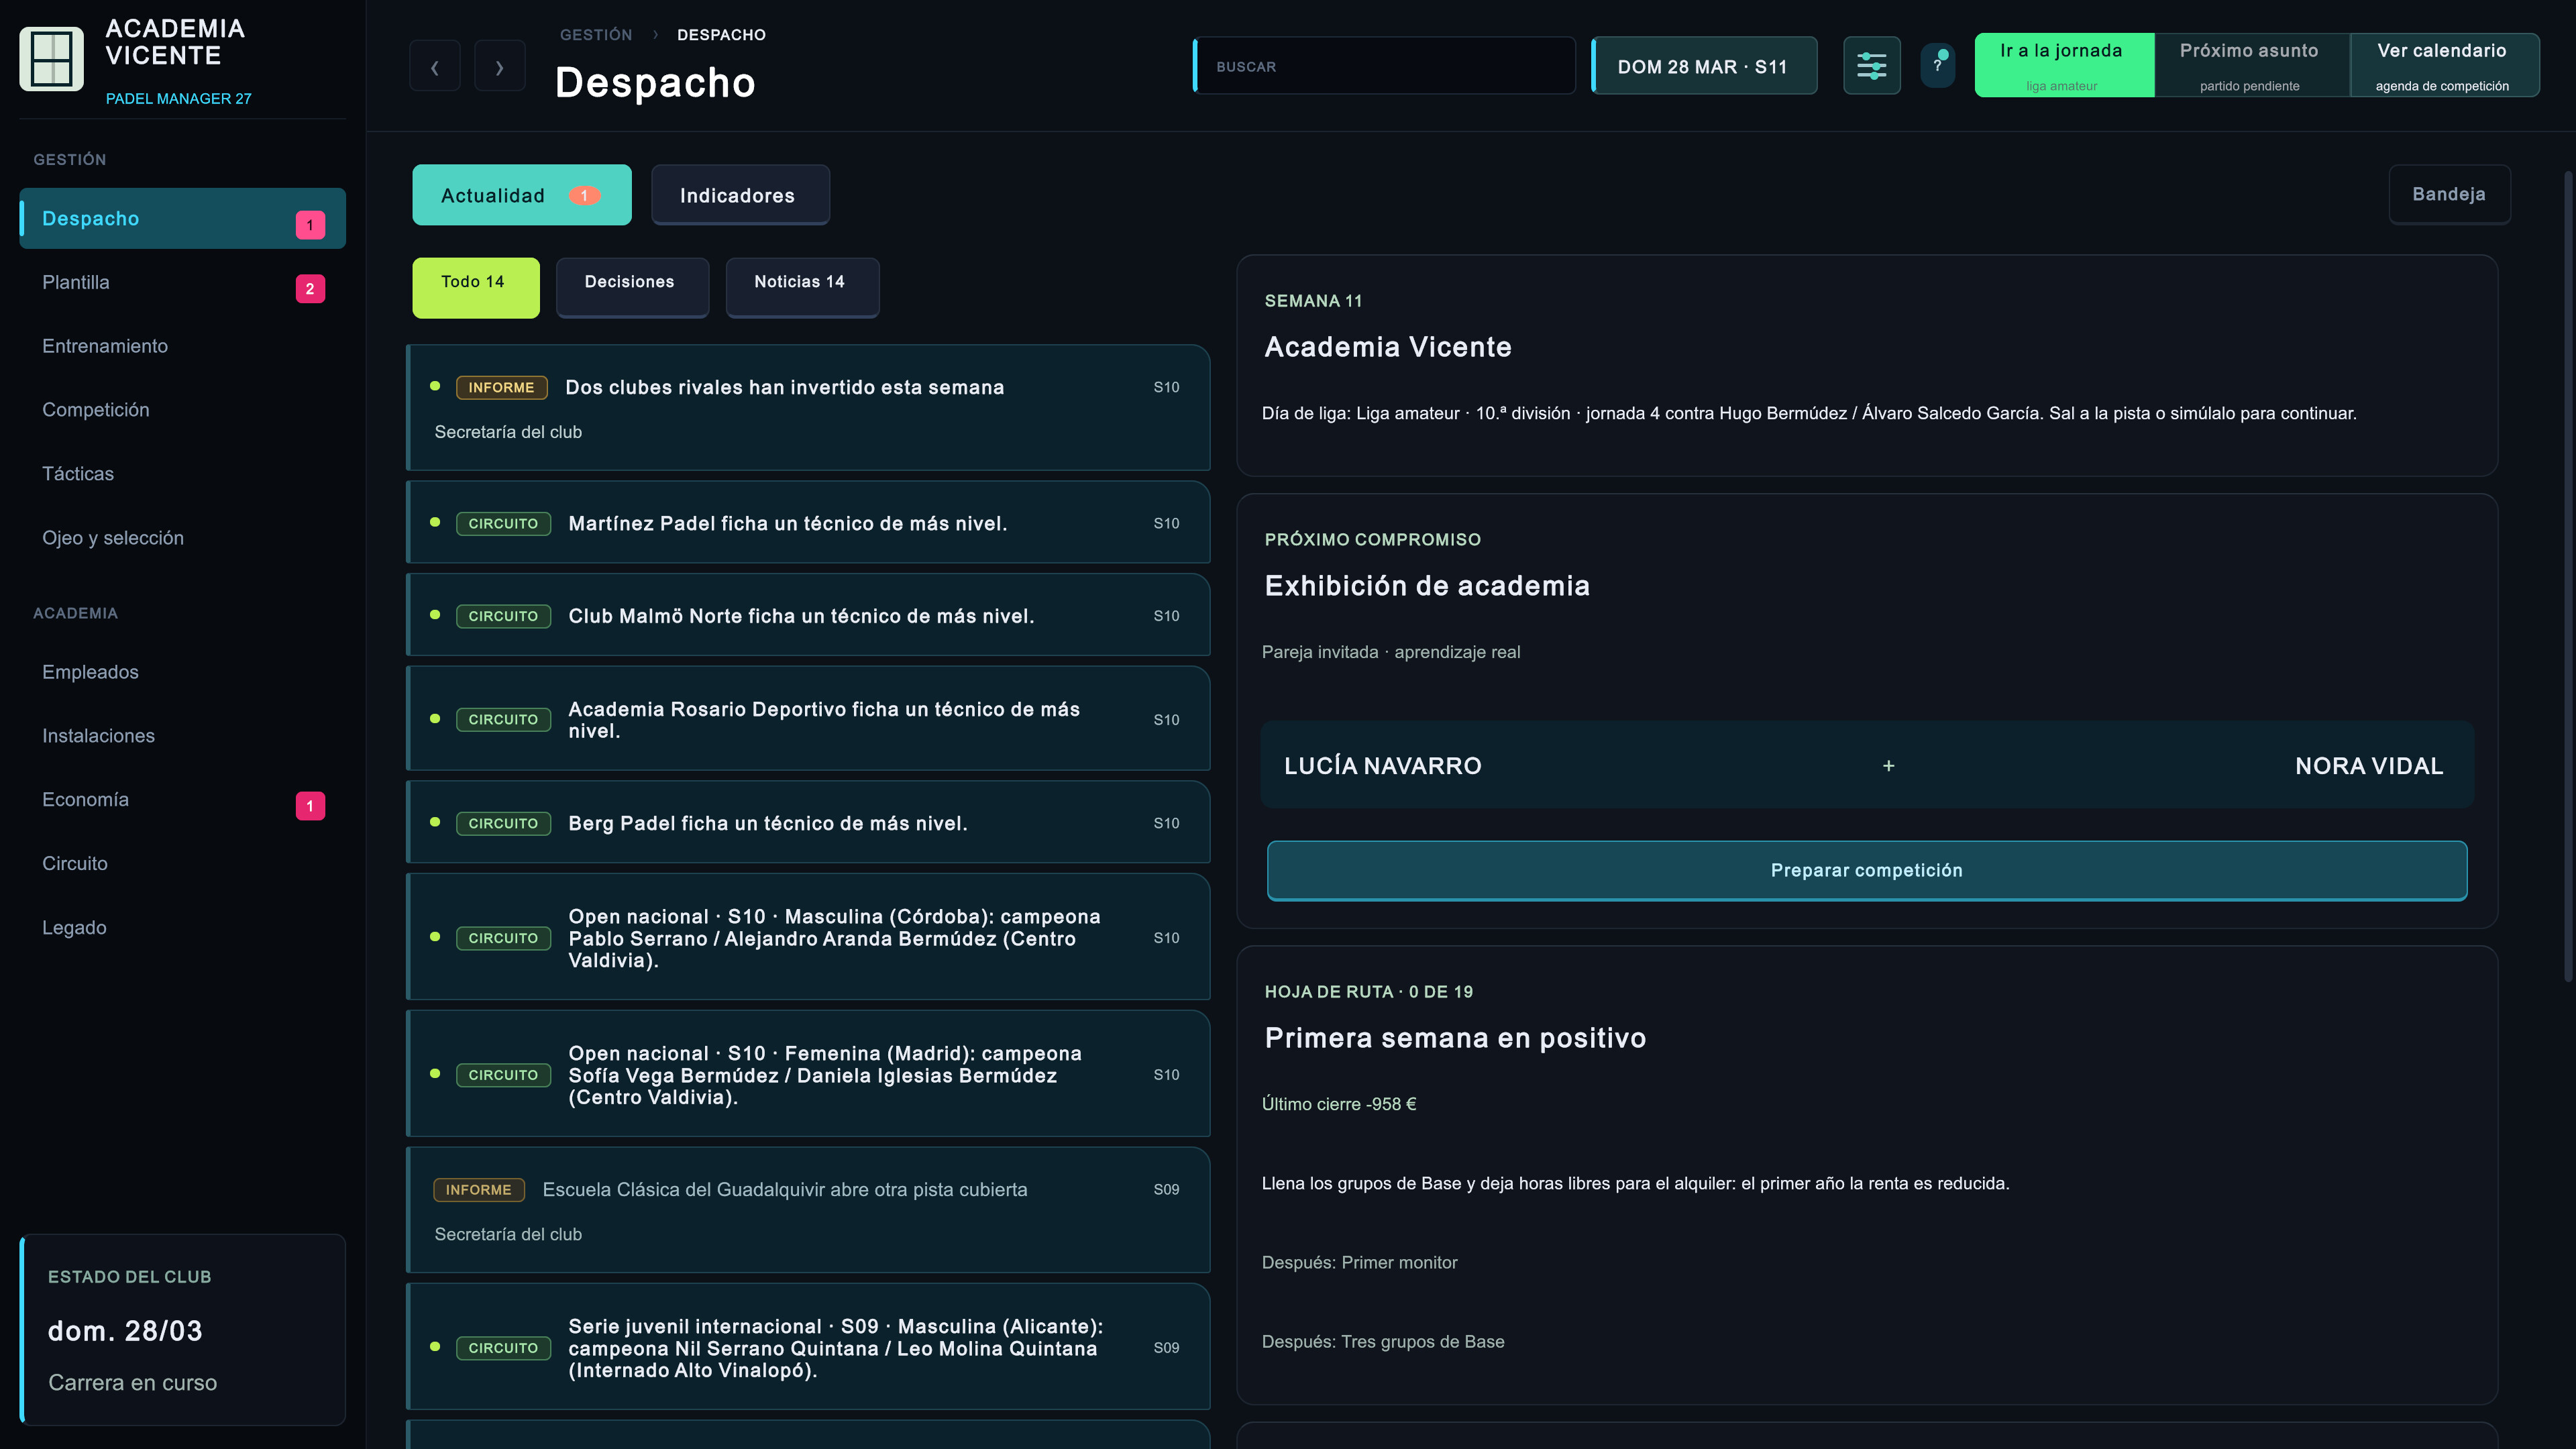Open news item Berg Padel ficha un técnico
Screen dimensions: 2576x1449
(808, 823)
